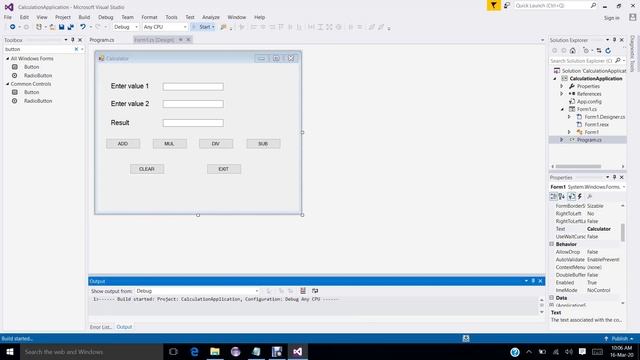
Task: Click the Start debugging button
Action: click(203, 27)
